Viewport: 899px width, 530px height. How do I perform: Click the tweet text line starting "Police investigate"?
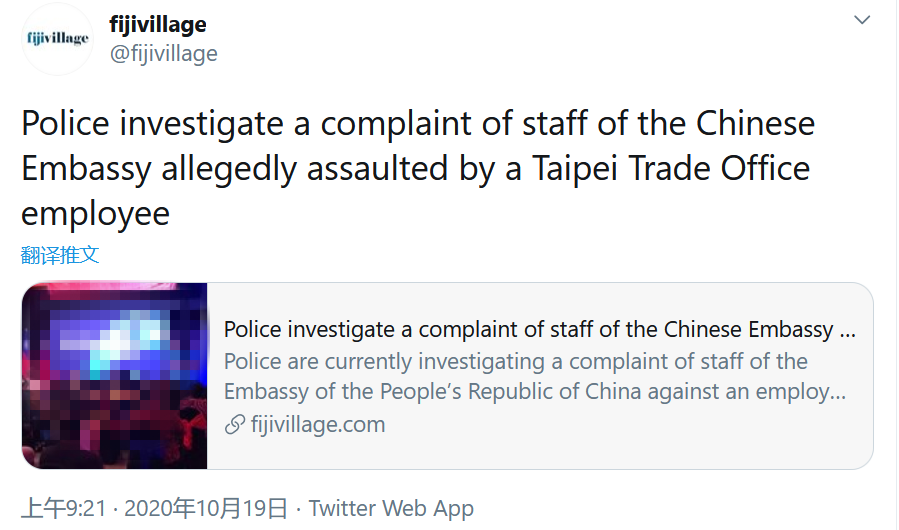(418, 124)
